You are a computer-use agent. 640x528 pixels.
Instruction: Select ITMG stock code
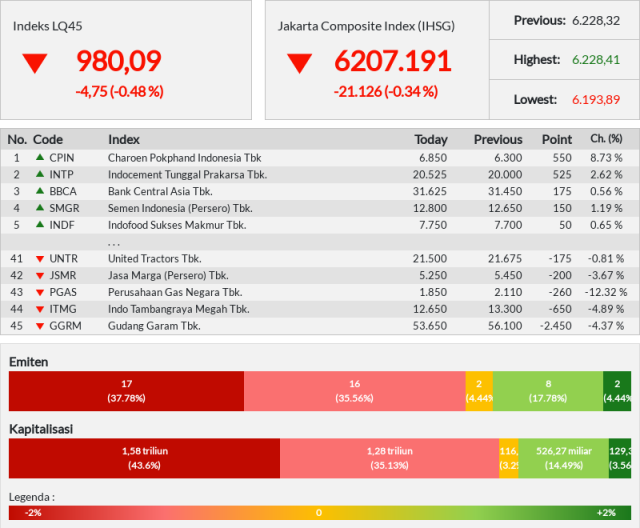pyautogui.click(x=63, y=310)
